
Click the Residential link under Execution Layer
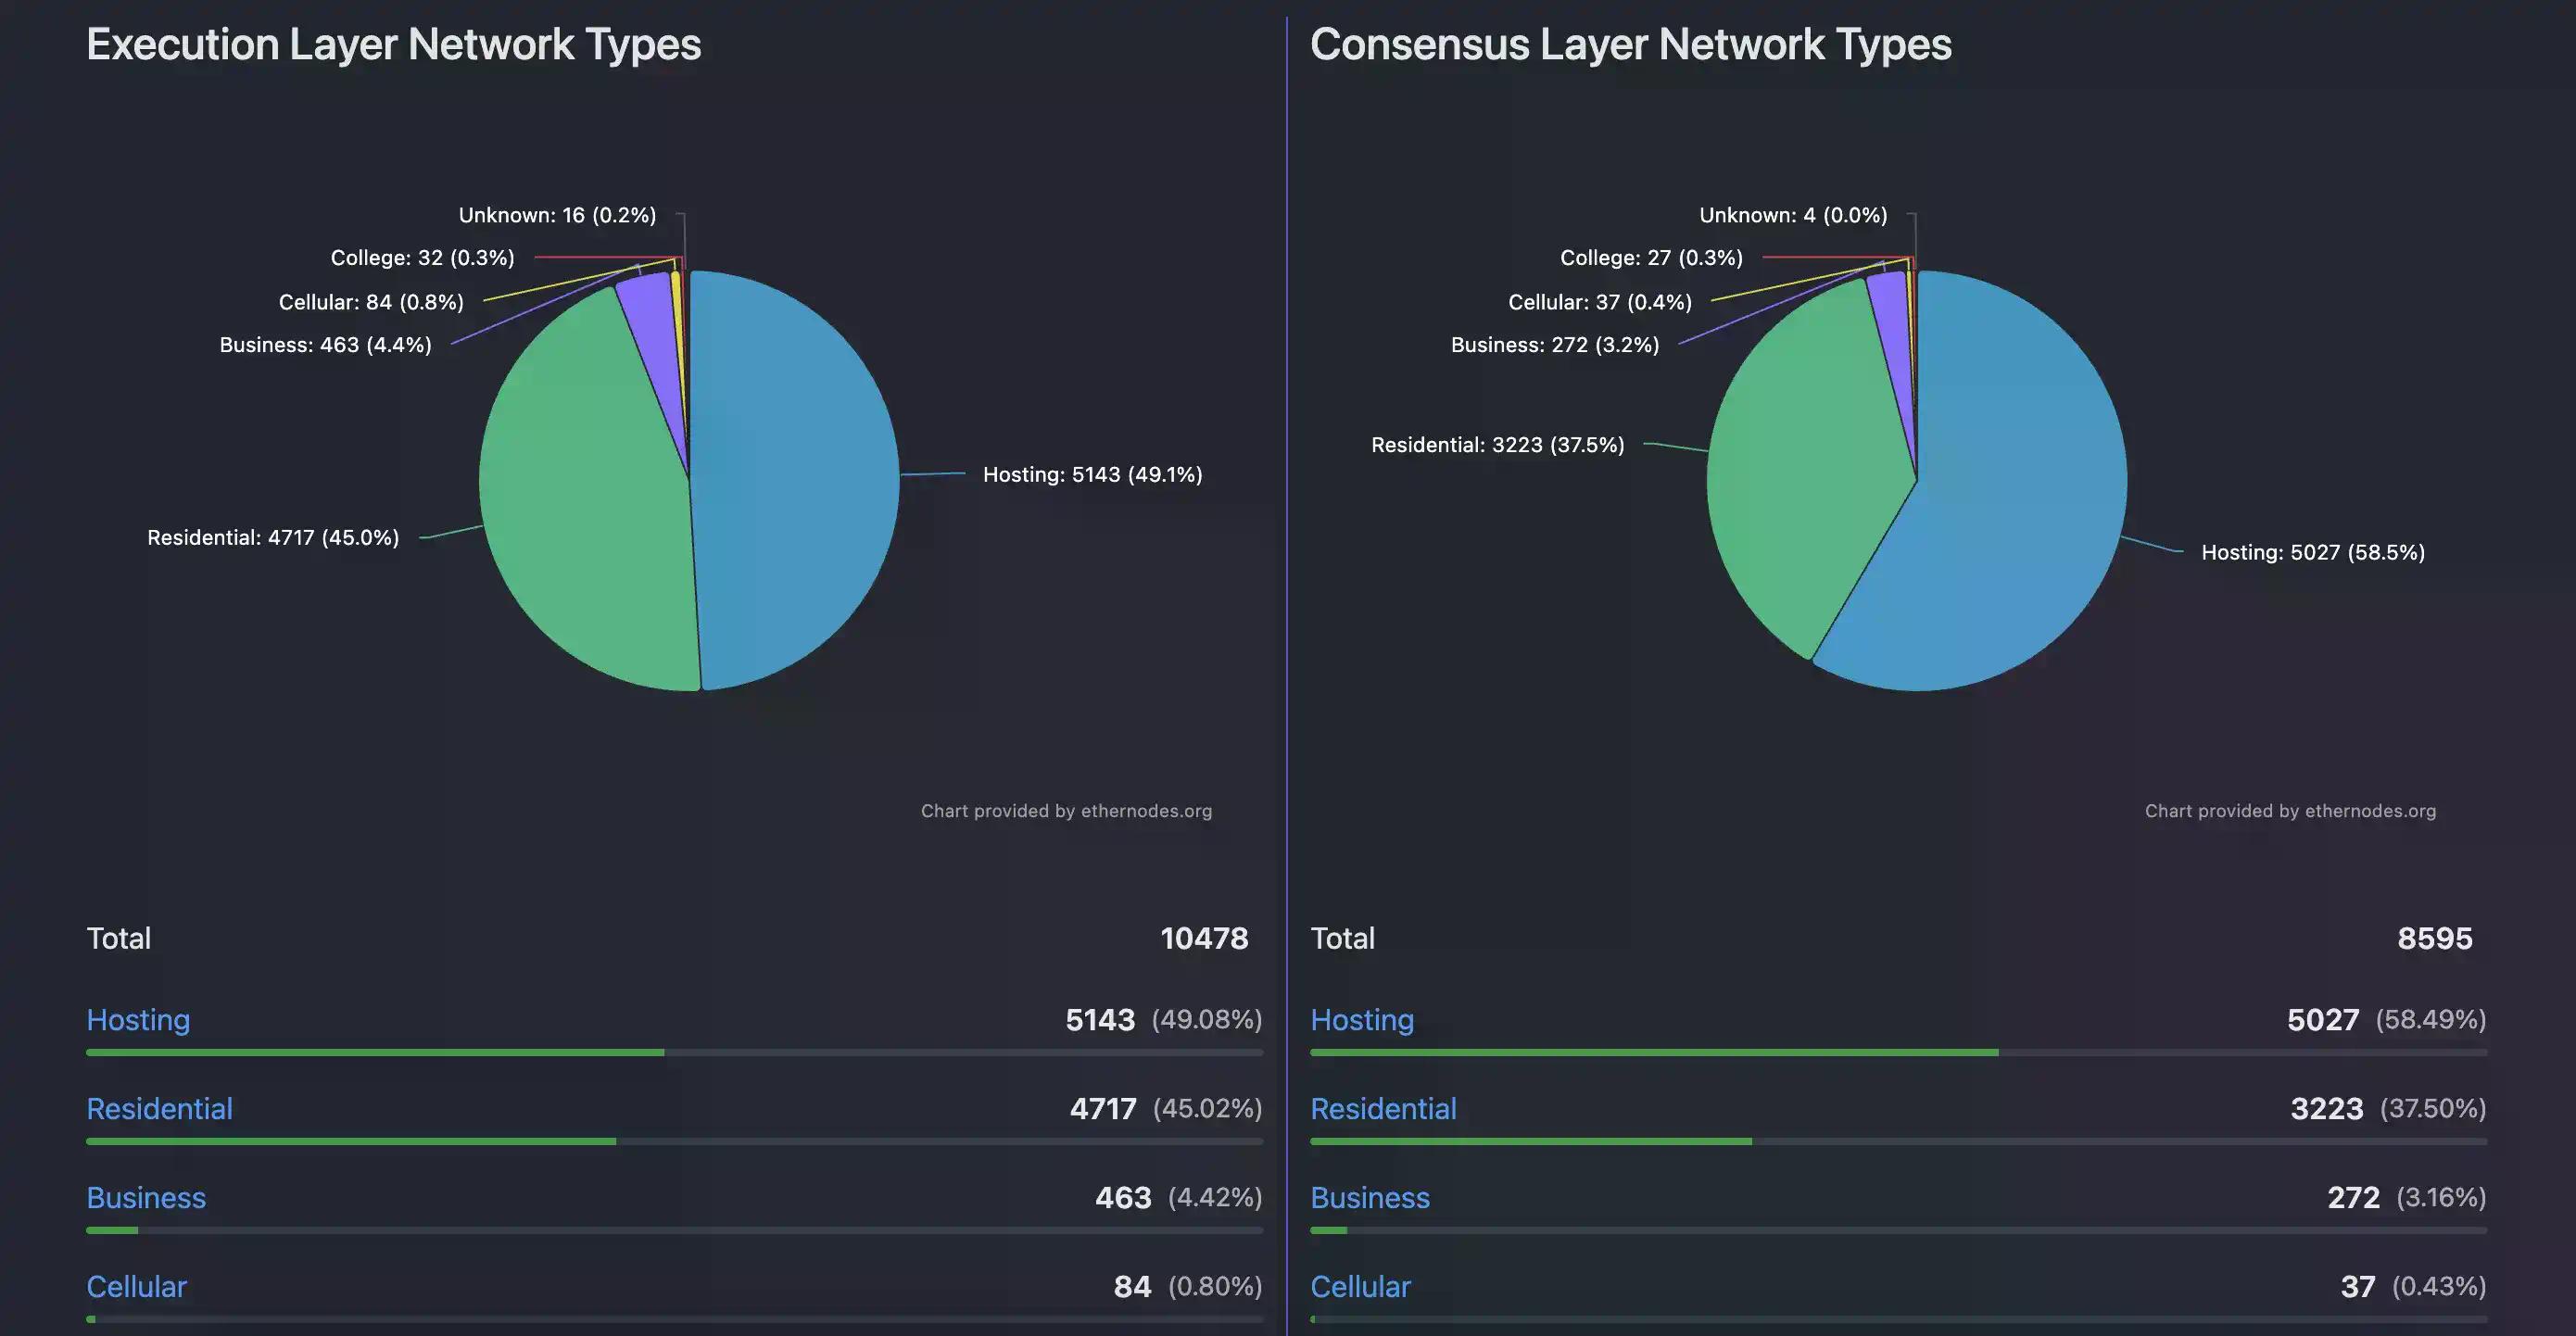coord(159,1108)
